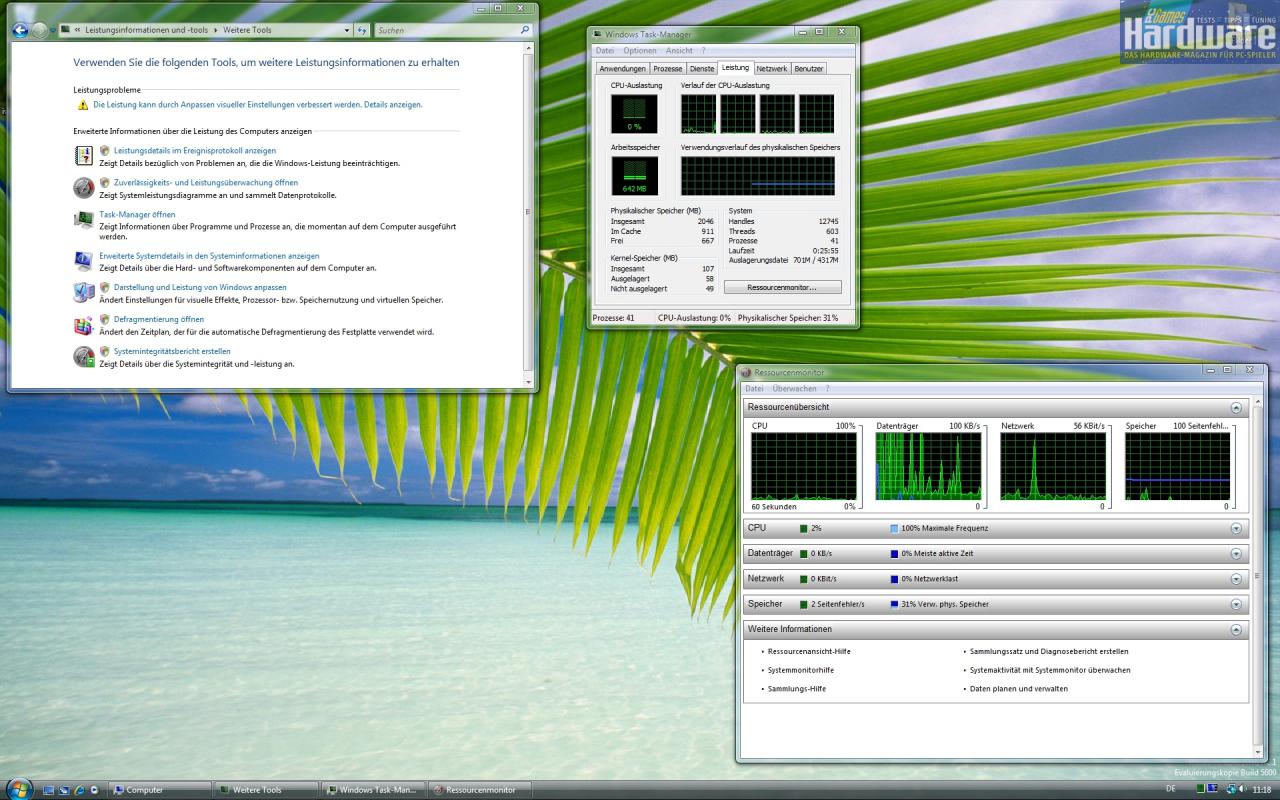1280x800 pixels.
Task: Open the Windows Start orb
Action: 18,787
